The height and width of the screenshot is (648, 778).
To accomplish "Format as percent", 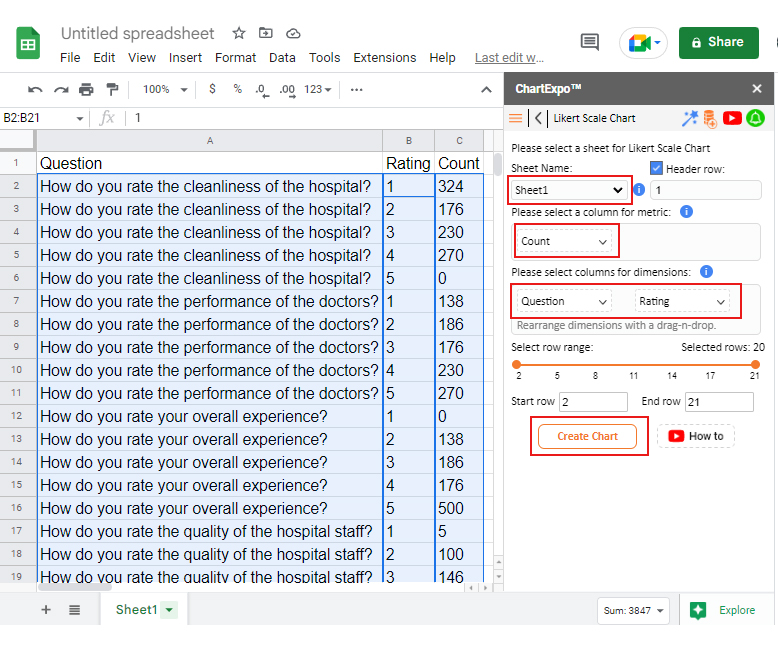I will point(238,89).
